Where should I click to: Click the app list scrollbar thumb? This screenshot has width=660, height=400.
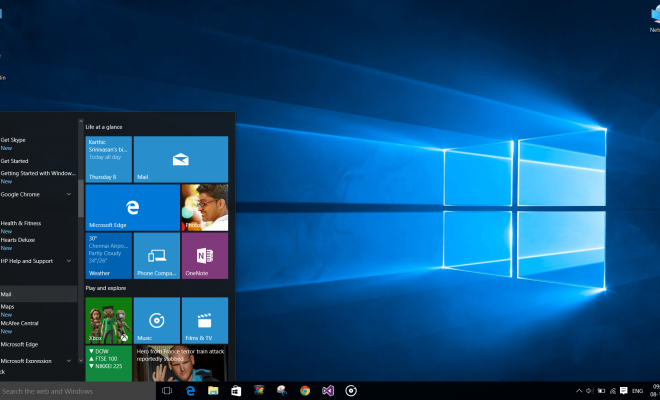[x=81, y=199]
